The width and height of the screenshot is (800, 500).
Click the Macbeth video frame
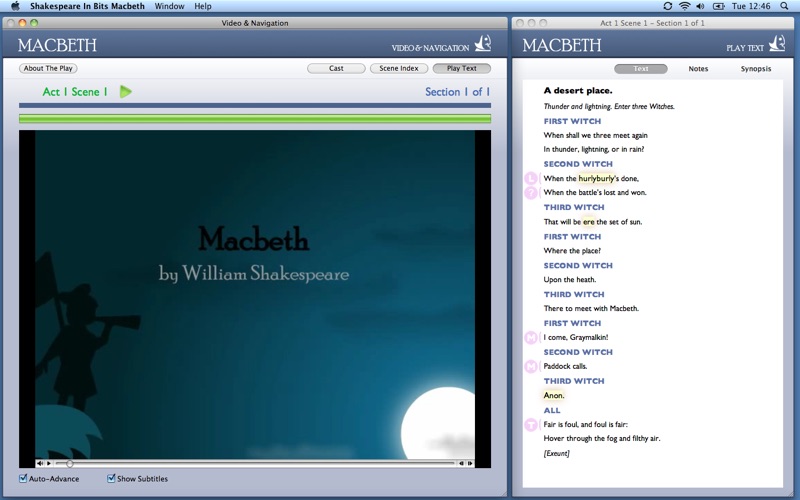pos(255,294)
